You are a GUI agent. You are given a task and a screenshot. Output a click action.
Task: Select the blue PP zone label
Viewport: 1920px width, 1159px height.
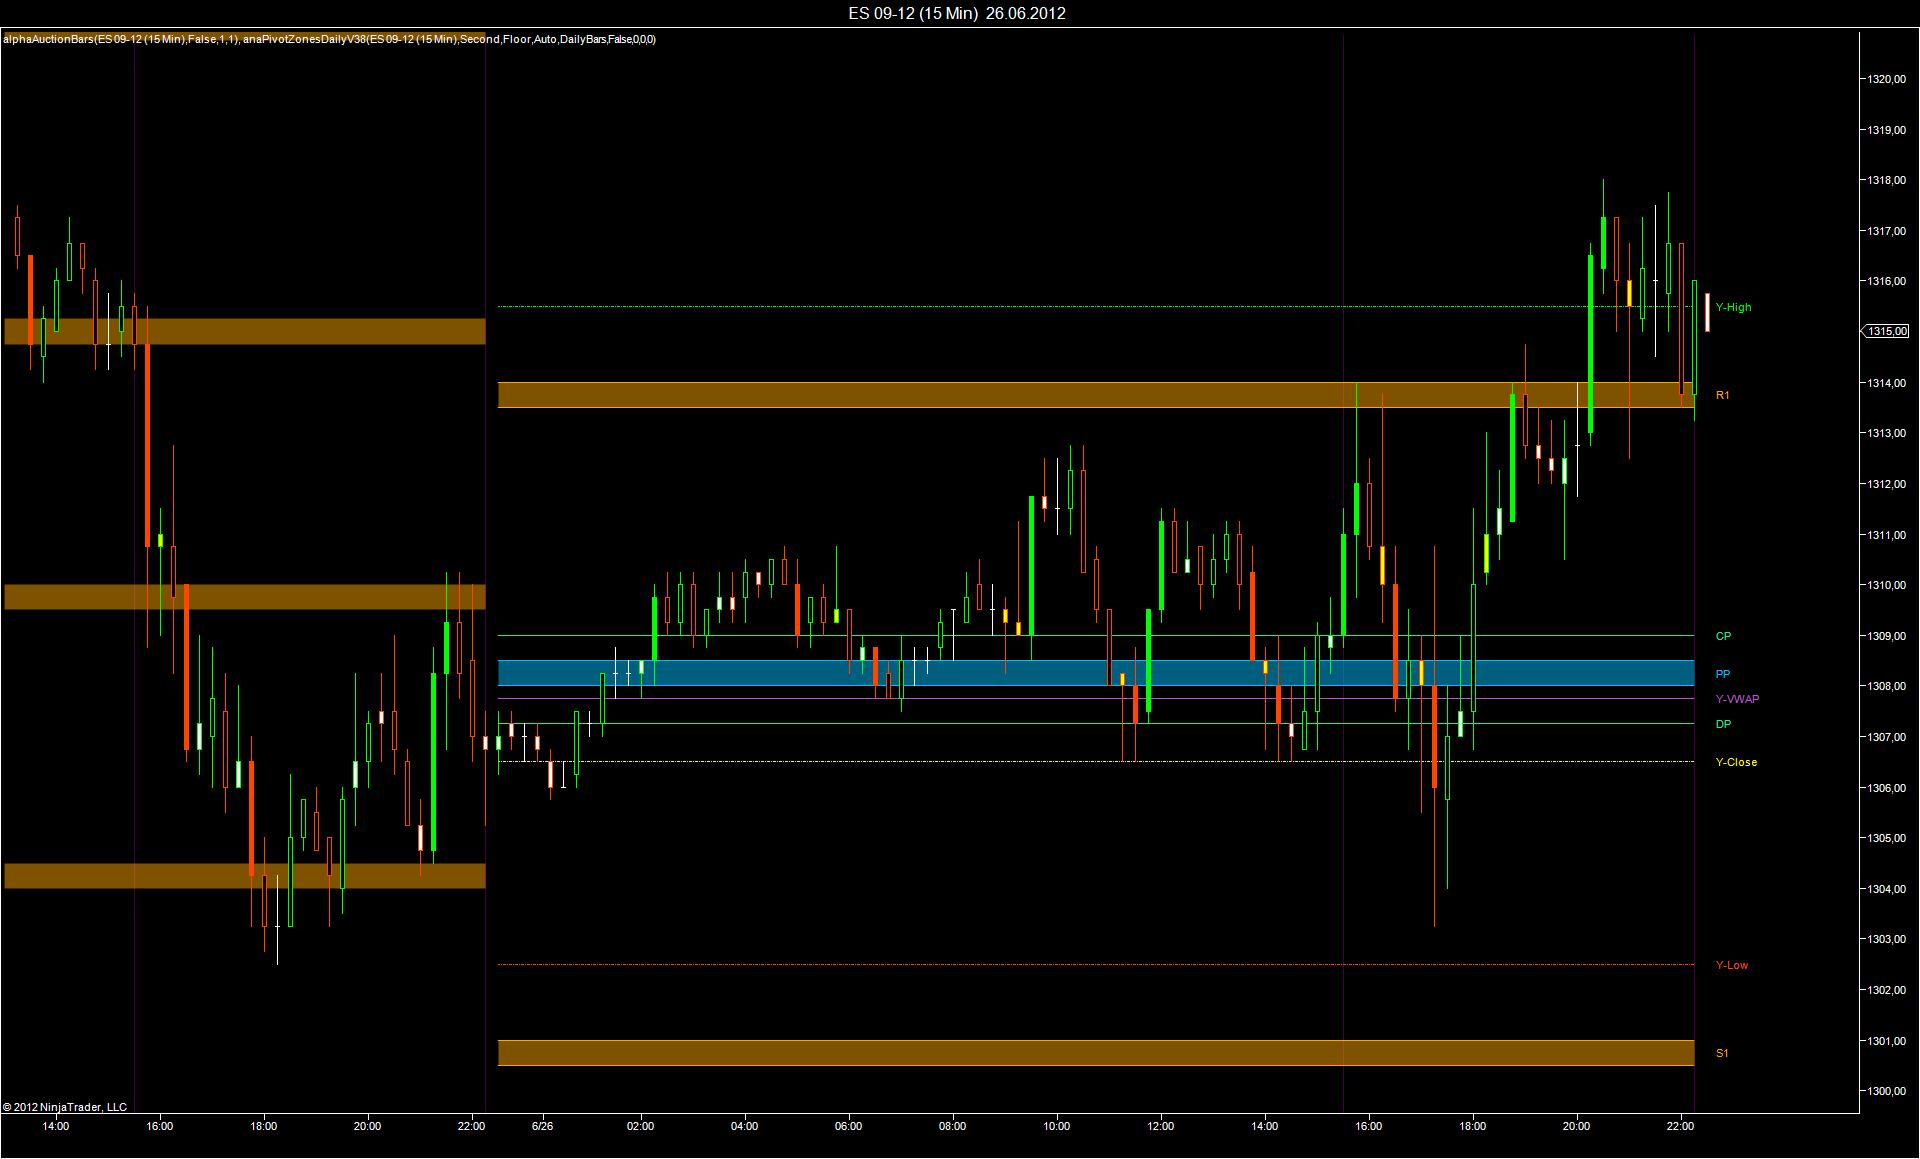click(1722, 675)
